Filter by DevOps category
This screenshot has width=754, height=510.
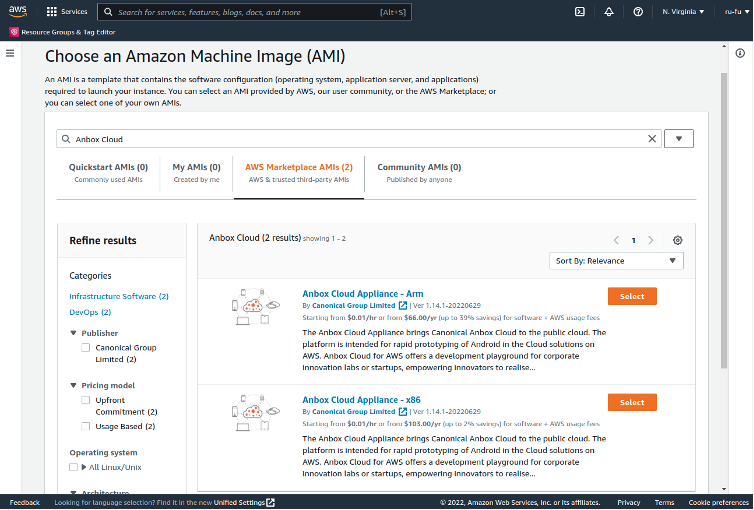tap(90, 312)
